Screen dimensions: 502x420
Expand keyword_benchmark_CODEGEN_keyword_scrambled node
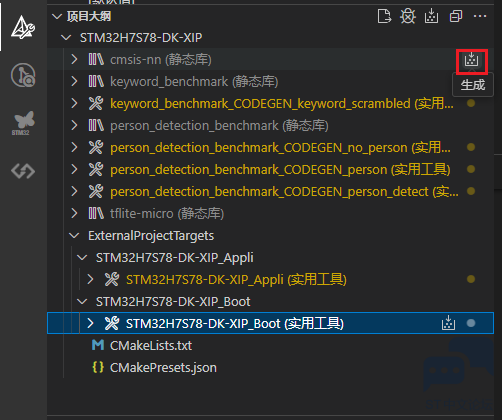point(74,103)
